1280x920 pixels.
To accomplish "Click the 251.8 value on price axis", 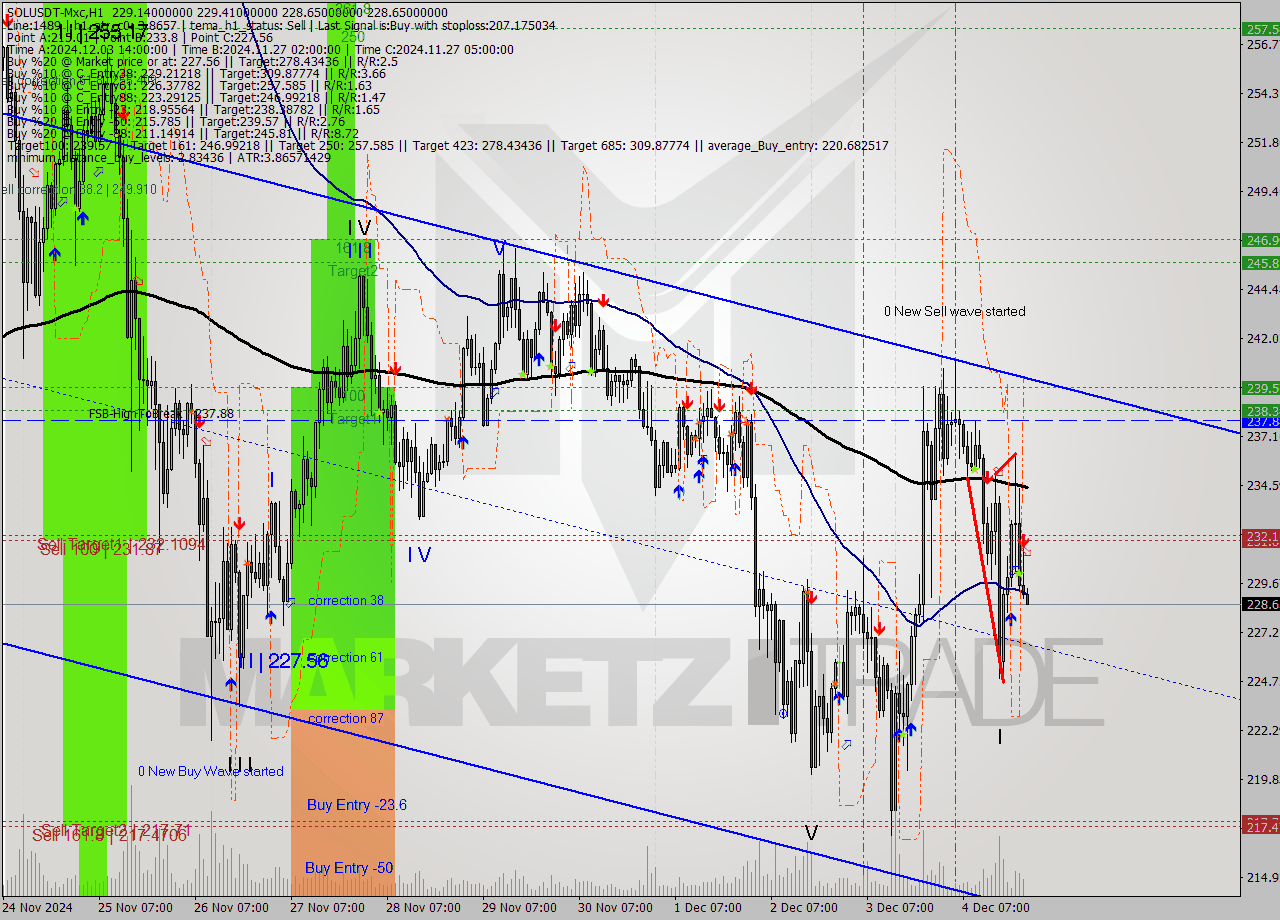I will (1261, 142).
